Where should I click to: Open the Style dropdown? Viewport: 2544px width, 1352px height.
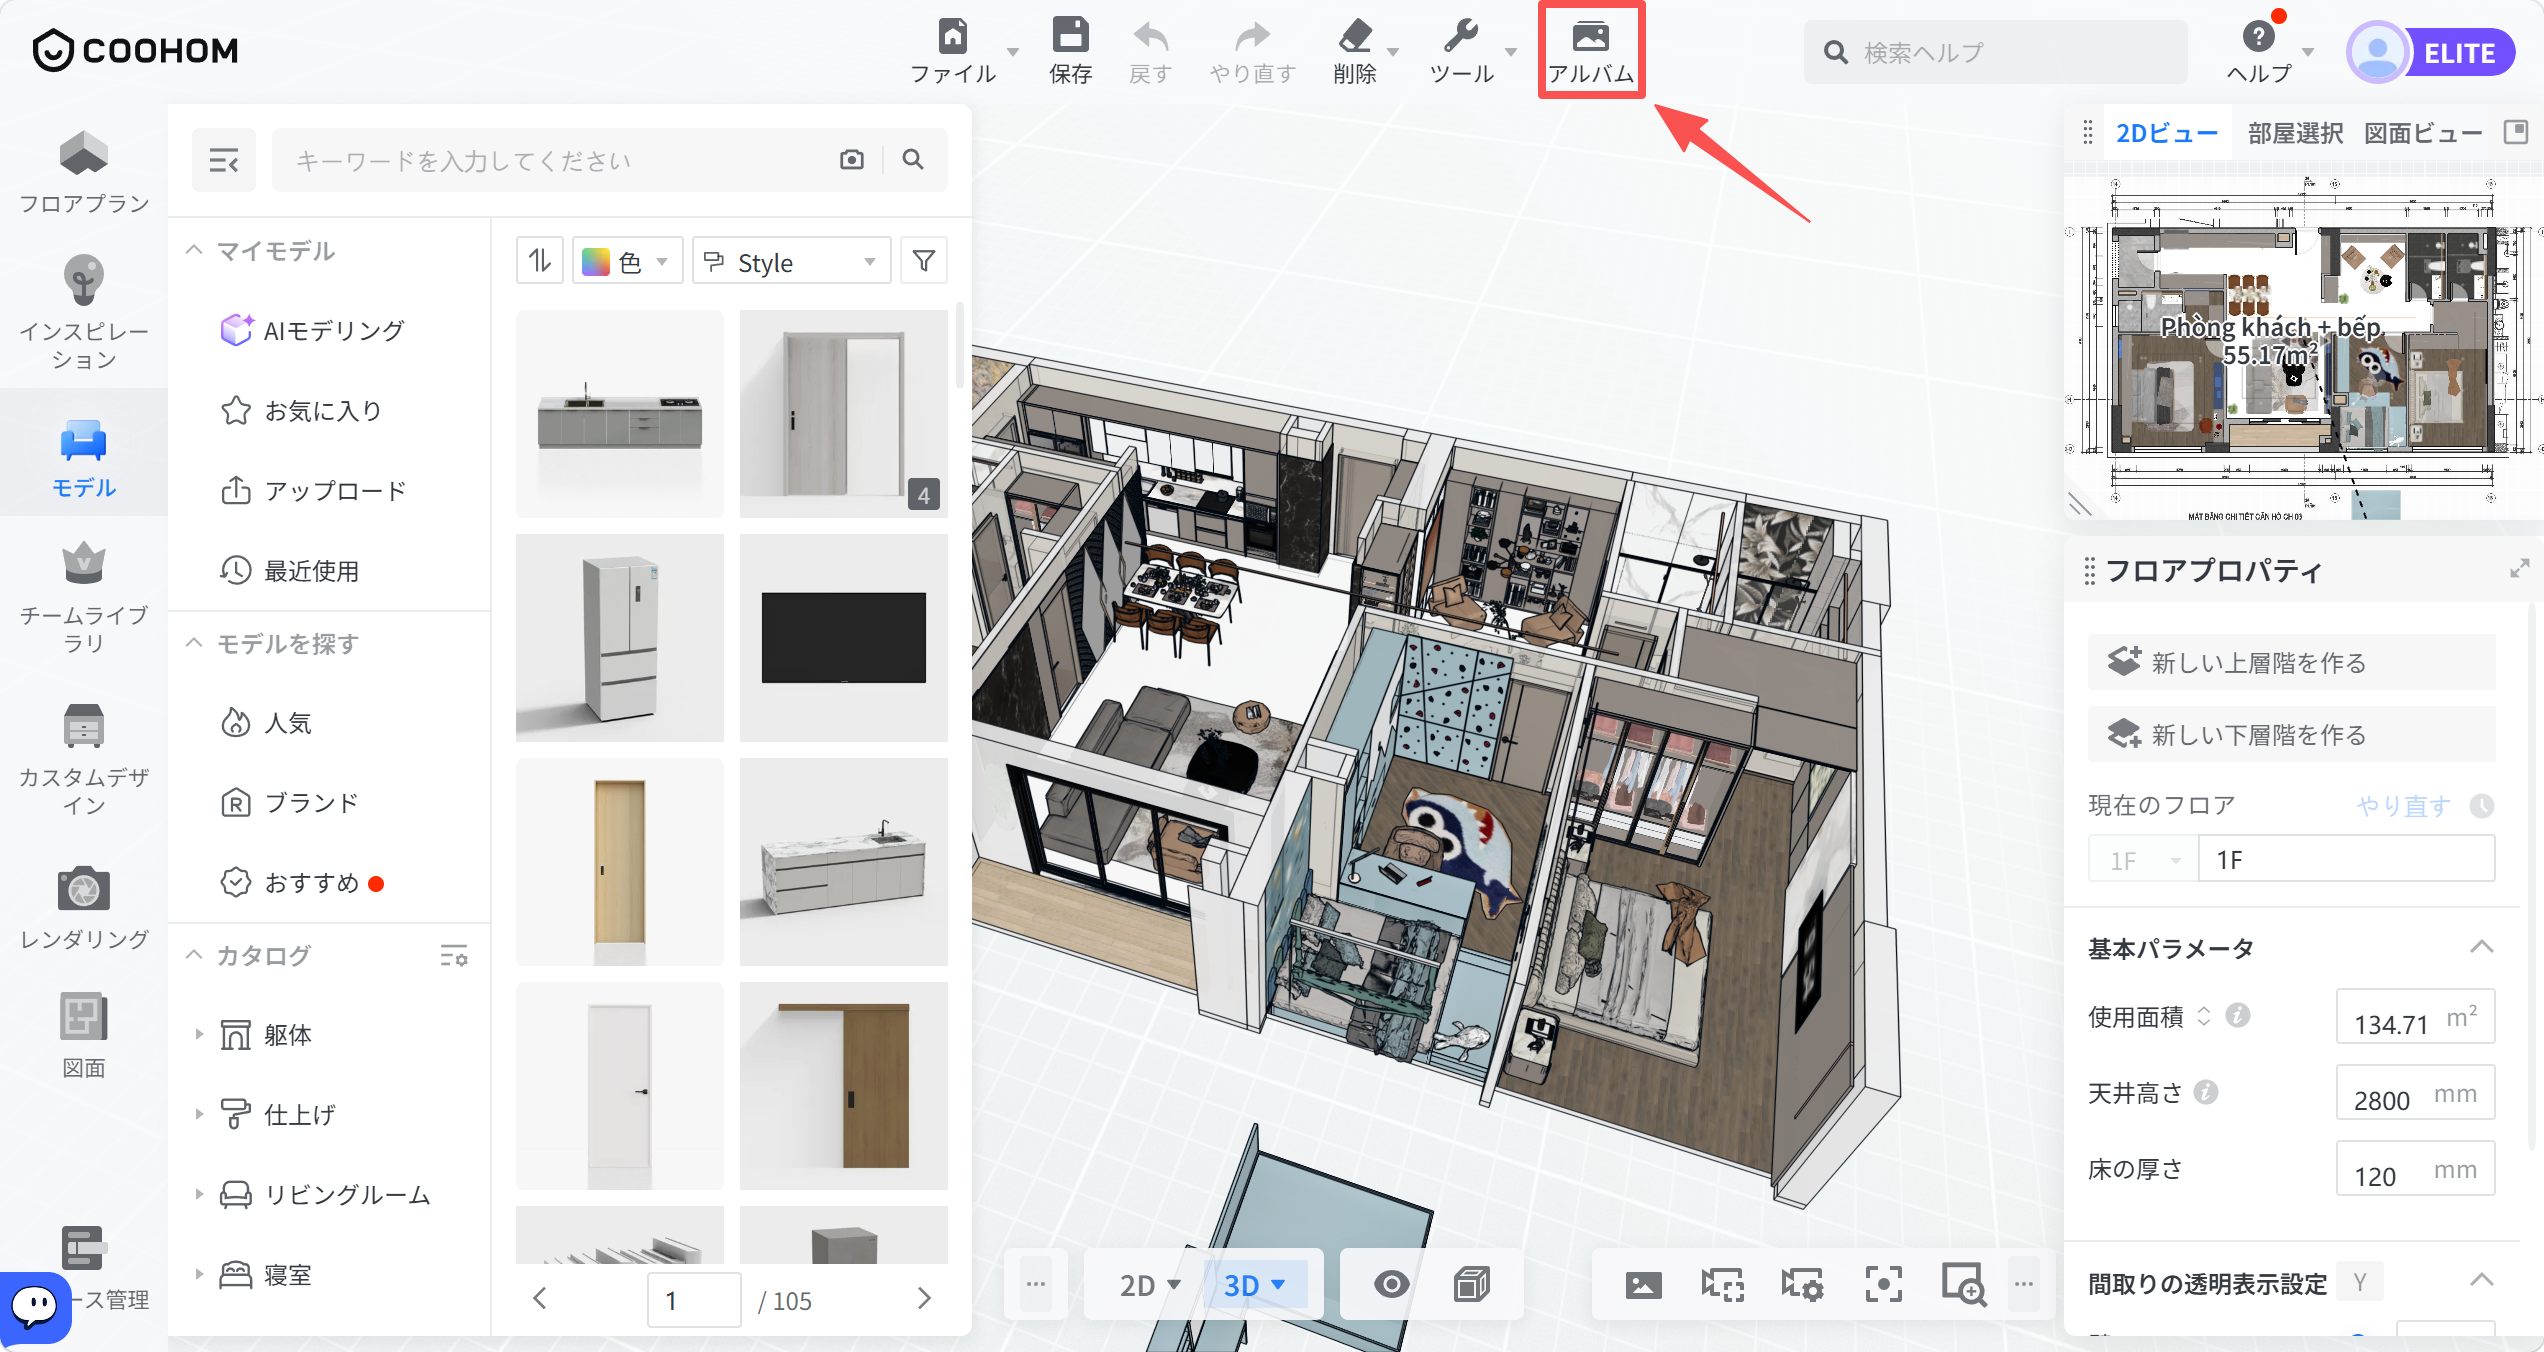[791, 261]
